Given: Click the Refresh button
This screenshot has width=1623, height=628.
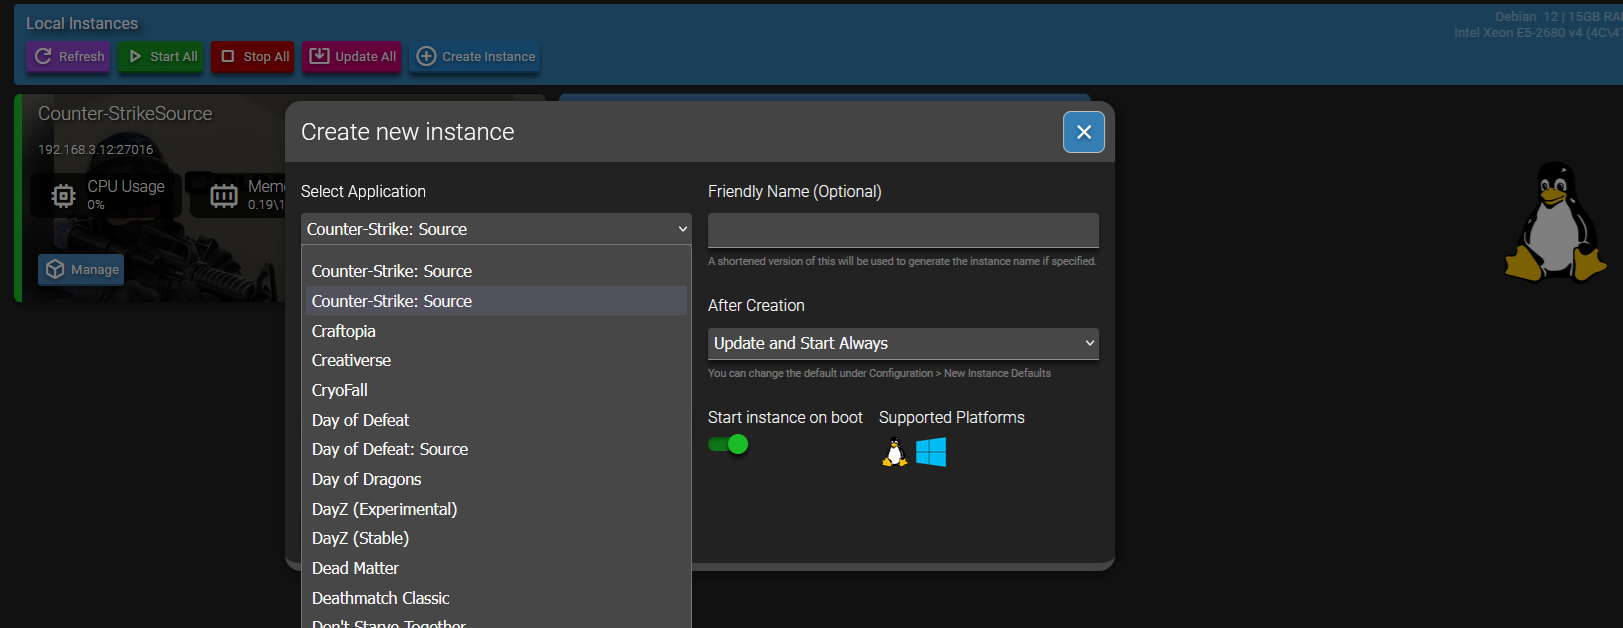Looking at the screenshot, I should coord(68,57).
